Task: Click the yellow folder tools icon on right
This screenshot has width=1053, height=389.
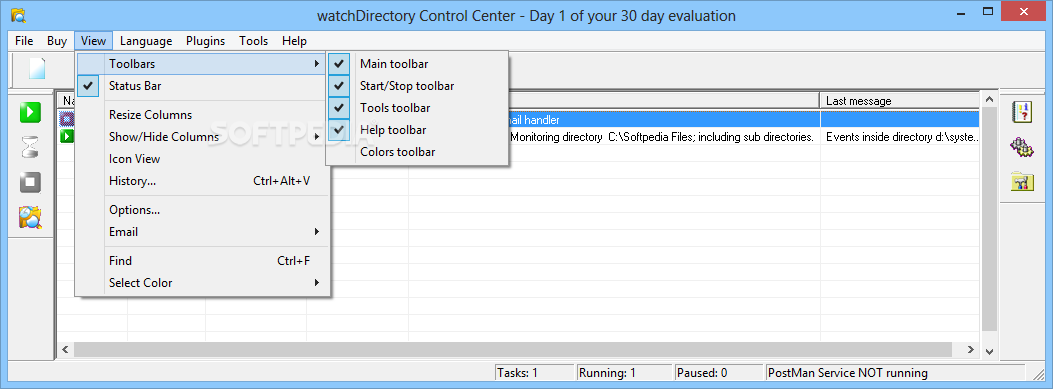Action: point(1021,181)
